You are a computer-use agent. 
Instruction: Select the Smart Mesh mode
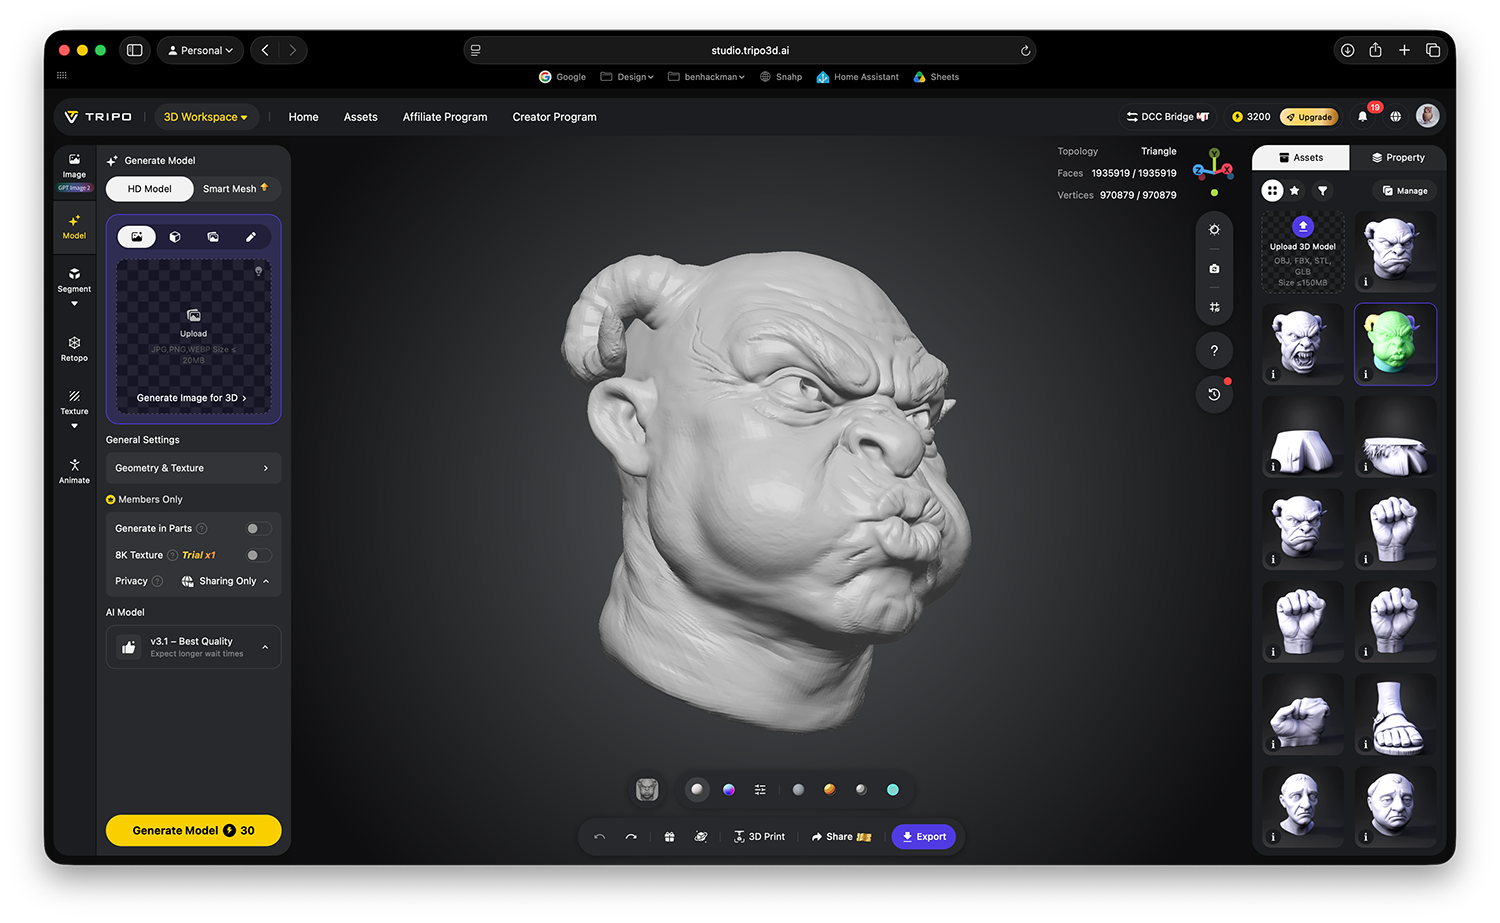point(236,189)
